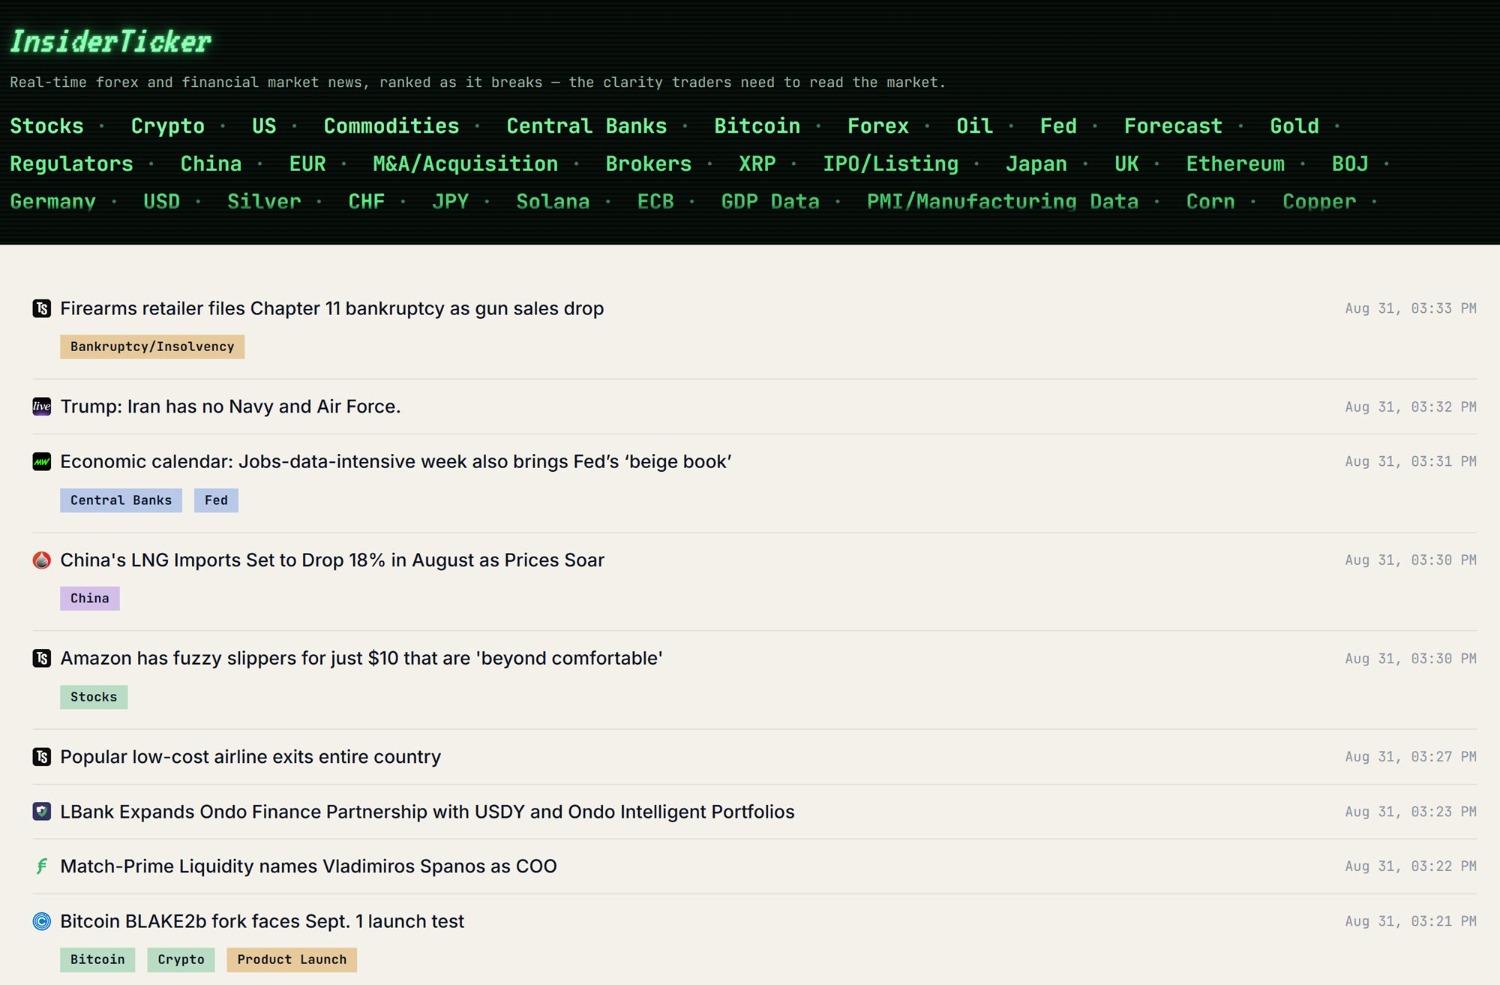Screen dimensions: 1500x985
Task: Click the source icon beside LBank Ondo headline
Action: (41, 811)
